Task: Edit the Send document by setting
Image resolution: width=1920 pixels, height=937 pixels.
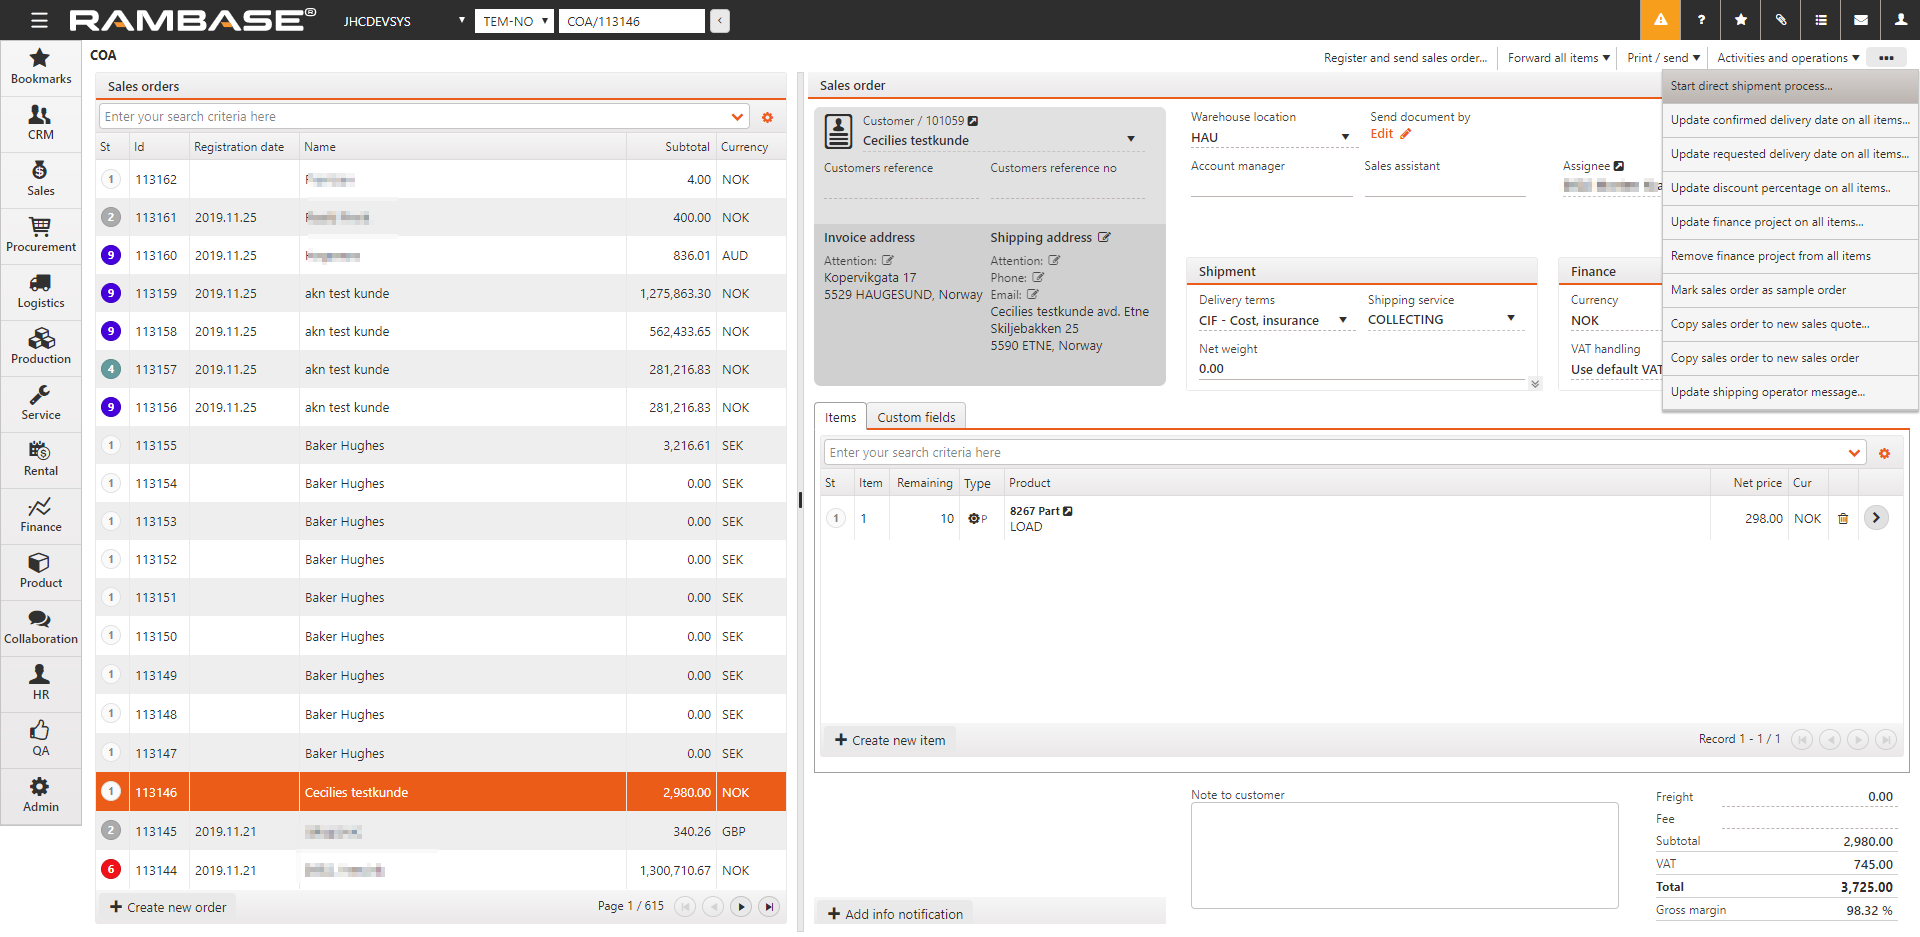Action: point(1390,134)
